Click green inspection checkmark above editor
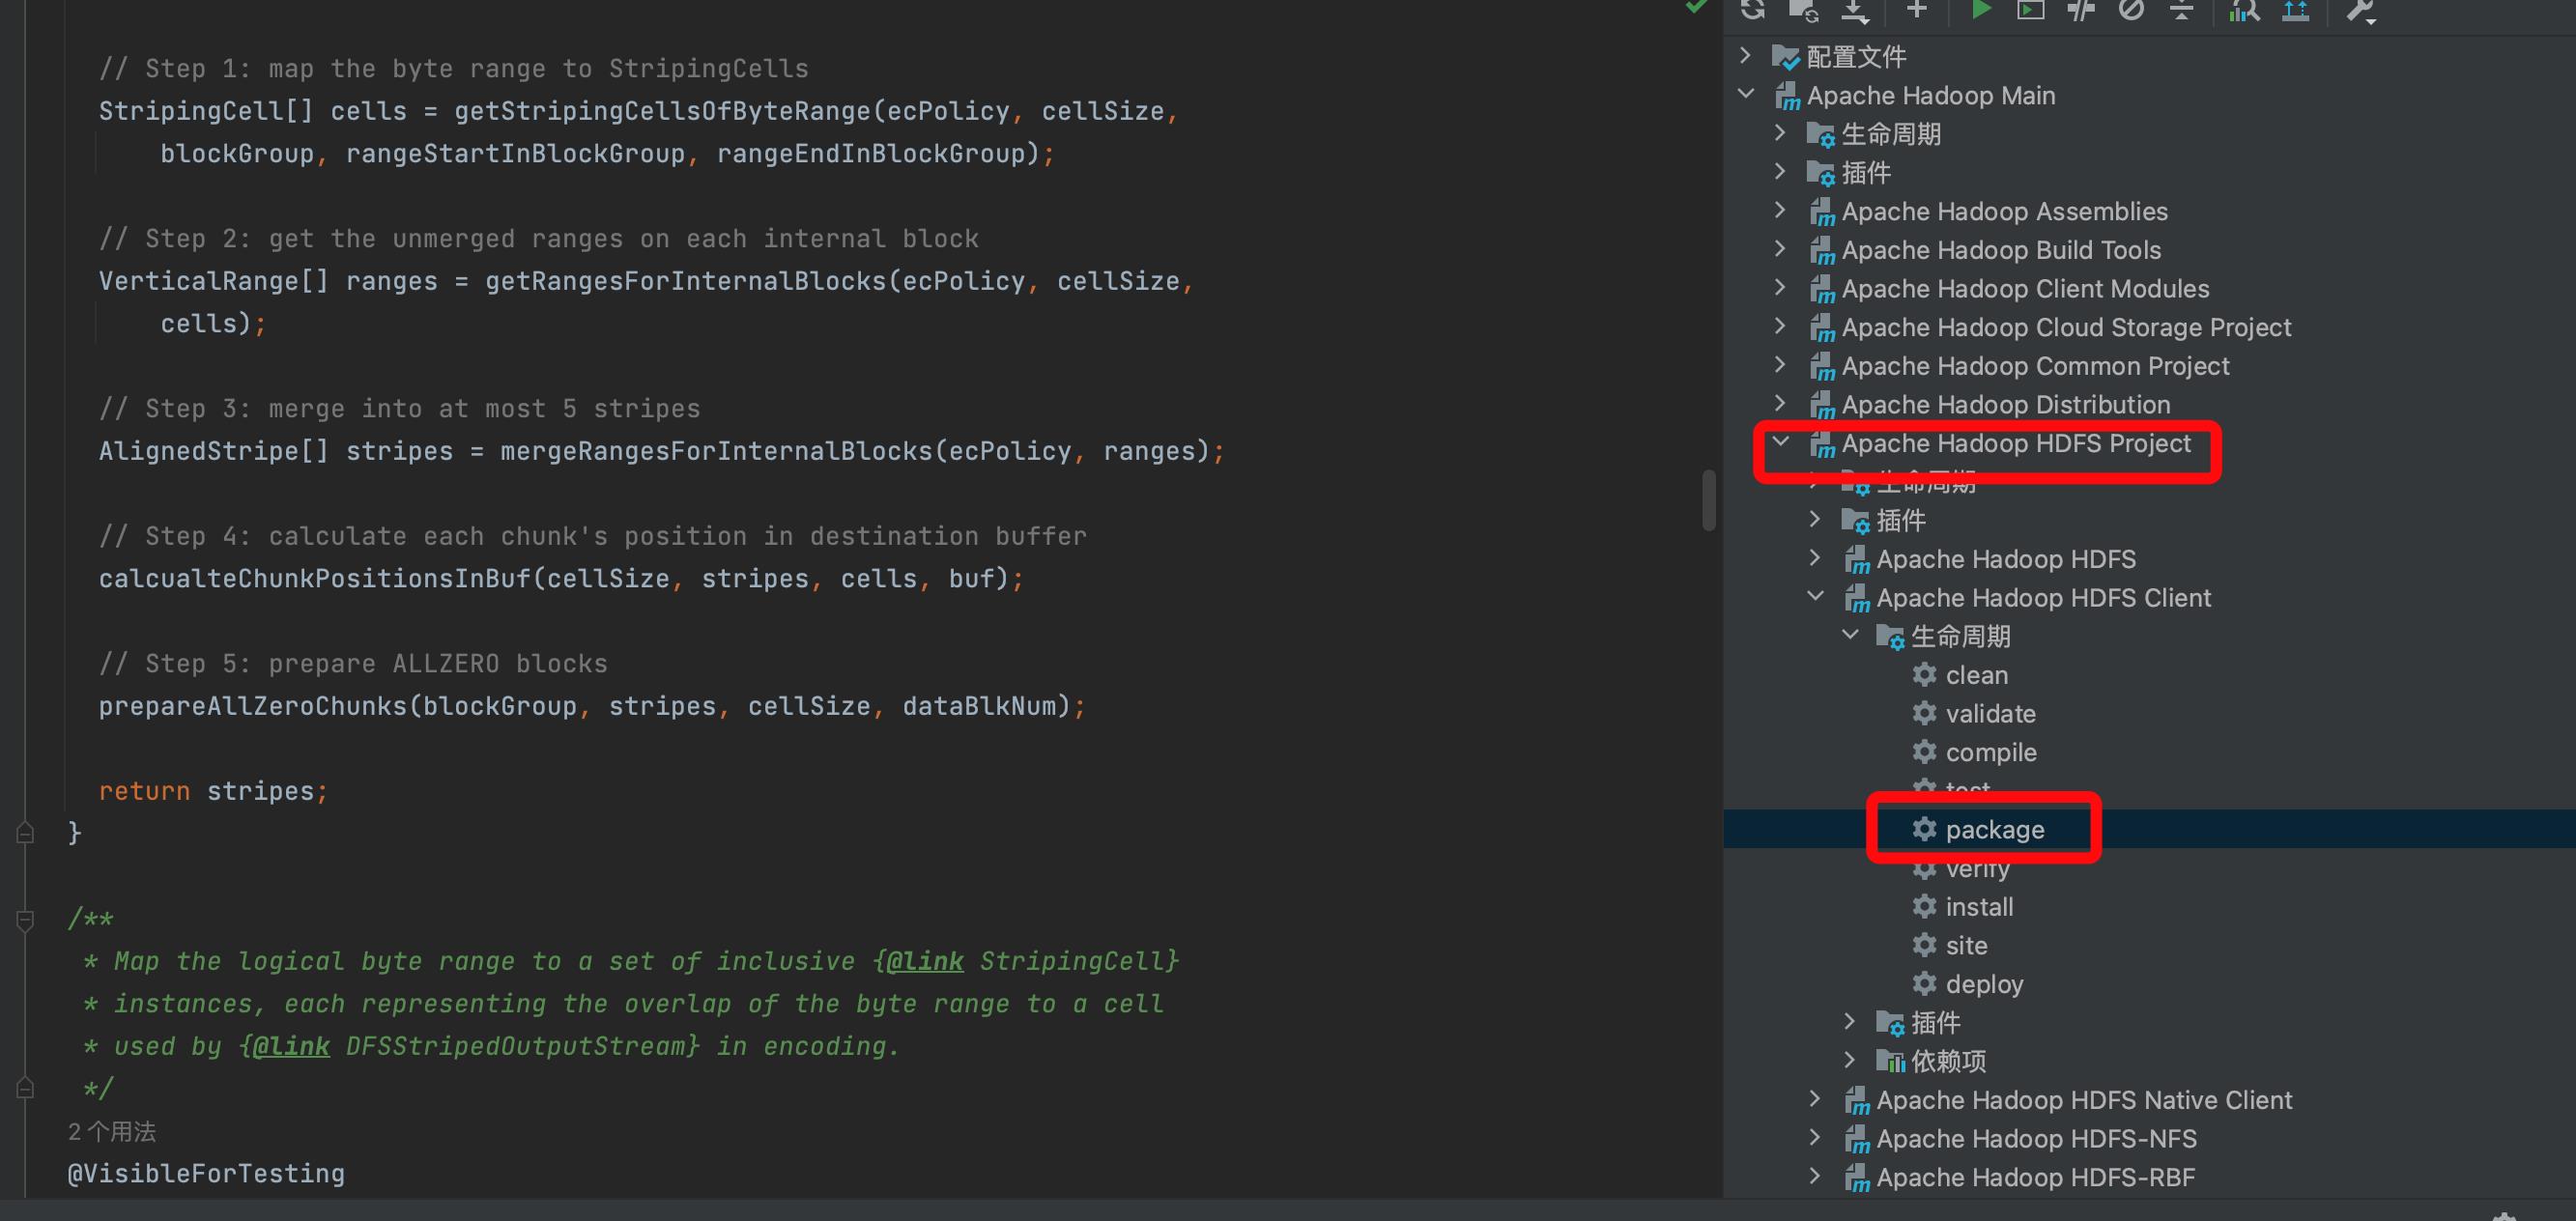Screen dimensions: 2576x1221 [x=1696, y=6]
